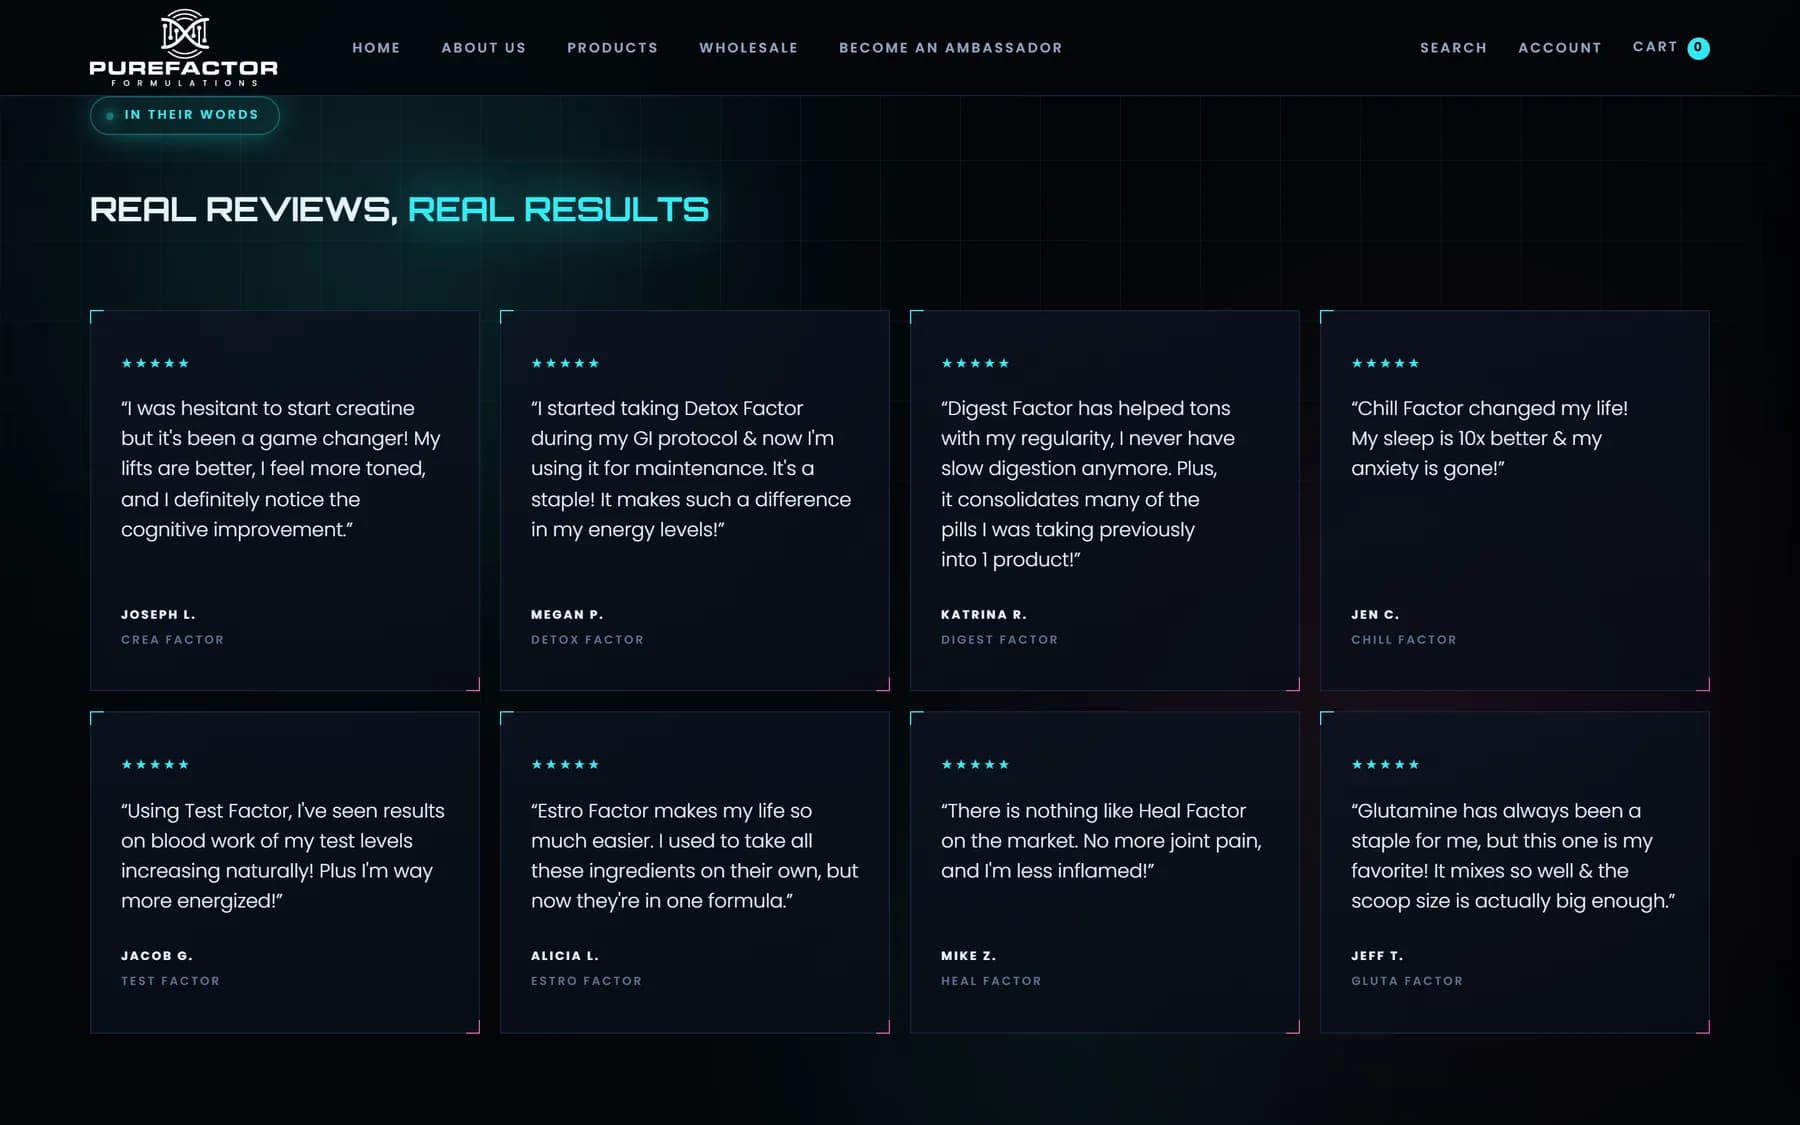Click the Glutamine review quote text
This screenshot has width=1800, height=1125.
[x=1513, y=855]
